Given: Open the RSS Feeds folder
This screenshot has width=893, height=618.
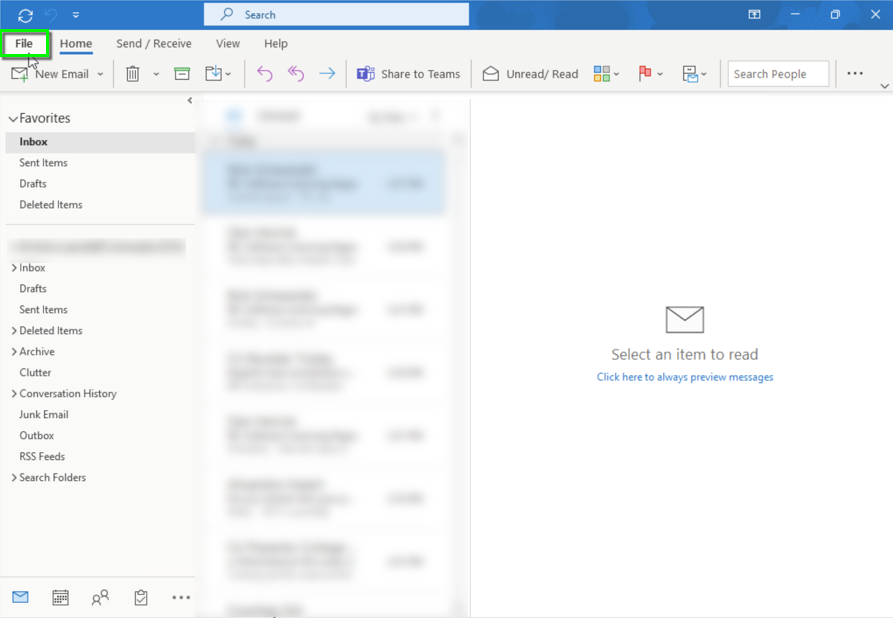Looking at the screenshot, I should [x=42, y=457].
